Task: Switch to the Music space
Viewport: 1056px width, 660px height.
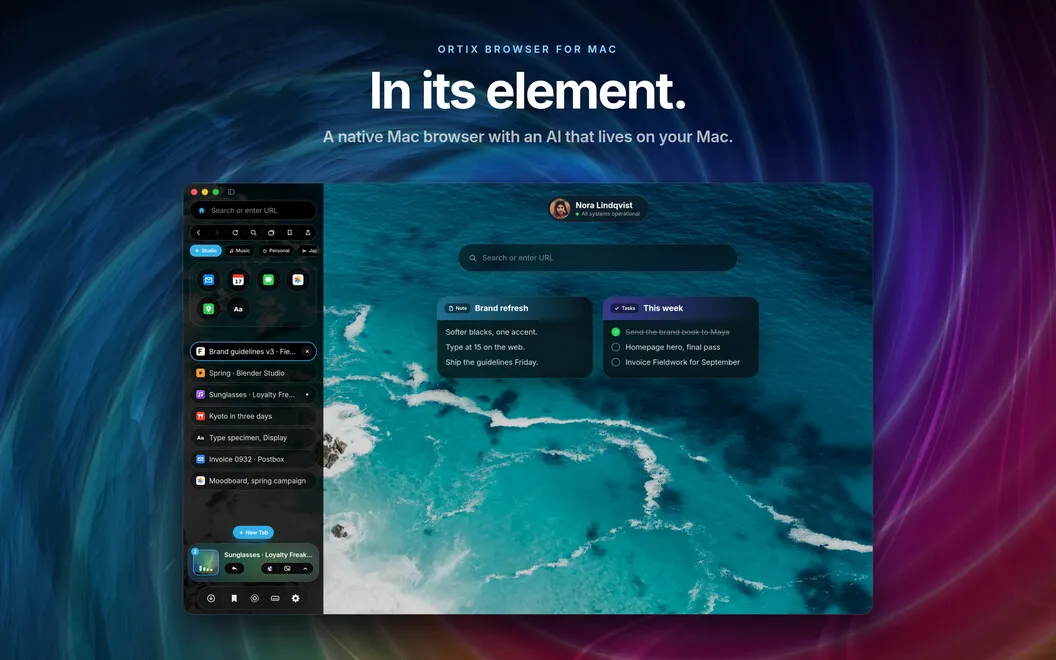Action: (239, 251)
